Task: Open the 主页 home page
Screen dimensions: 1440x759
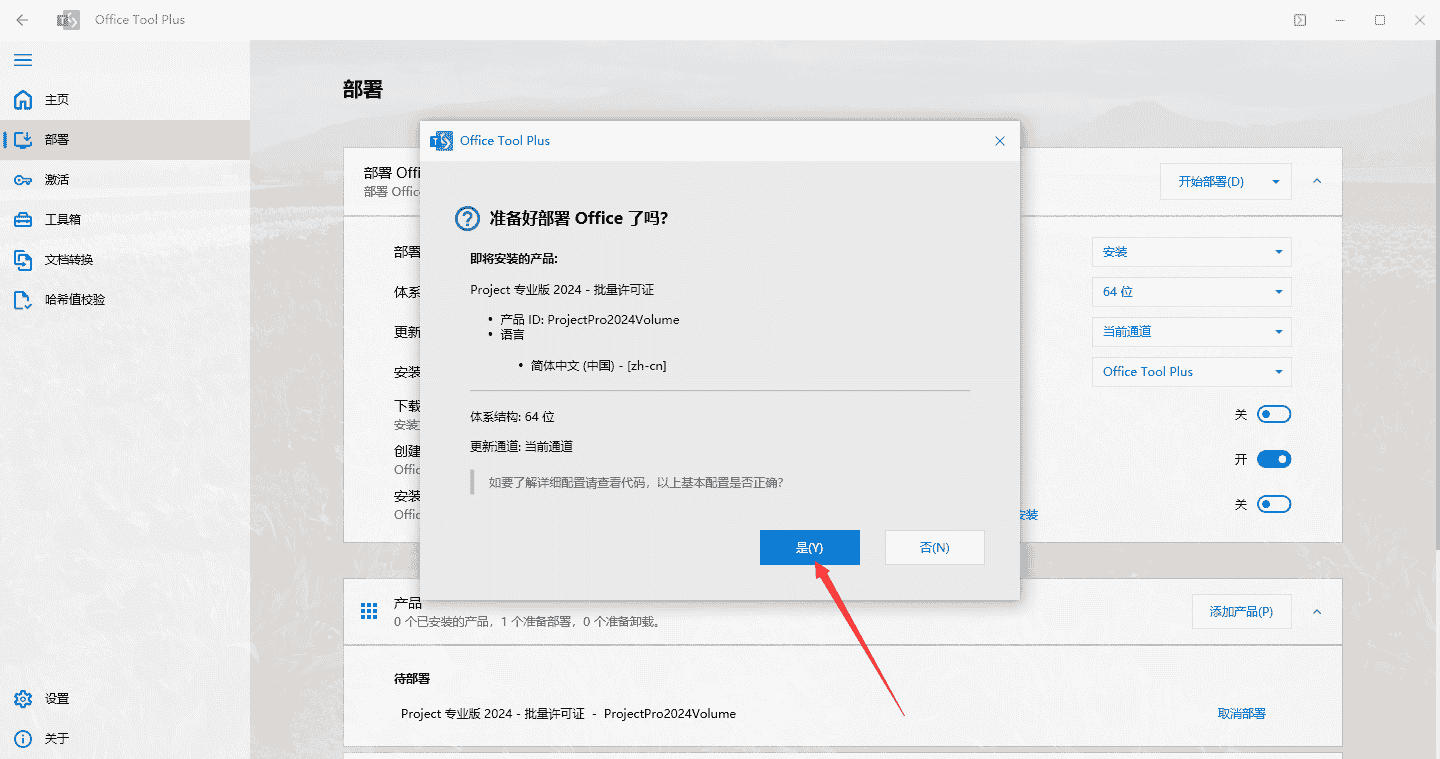Action: pyautogui.click(x=125, y=100)
